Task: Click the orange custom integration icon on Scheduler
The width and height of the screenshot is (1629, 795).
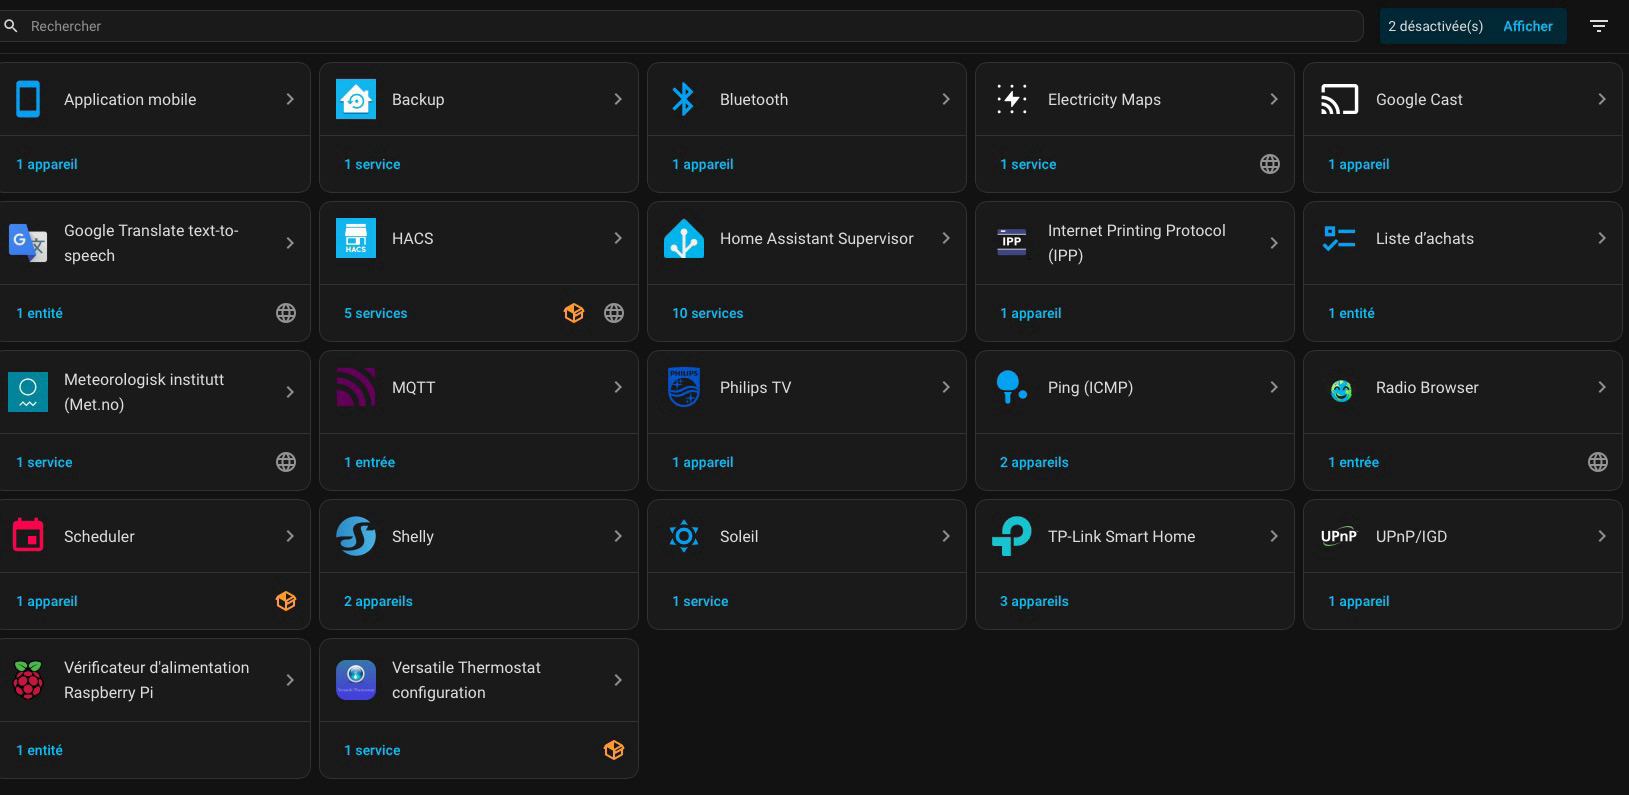Action: click(286, 601)
